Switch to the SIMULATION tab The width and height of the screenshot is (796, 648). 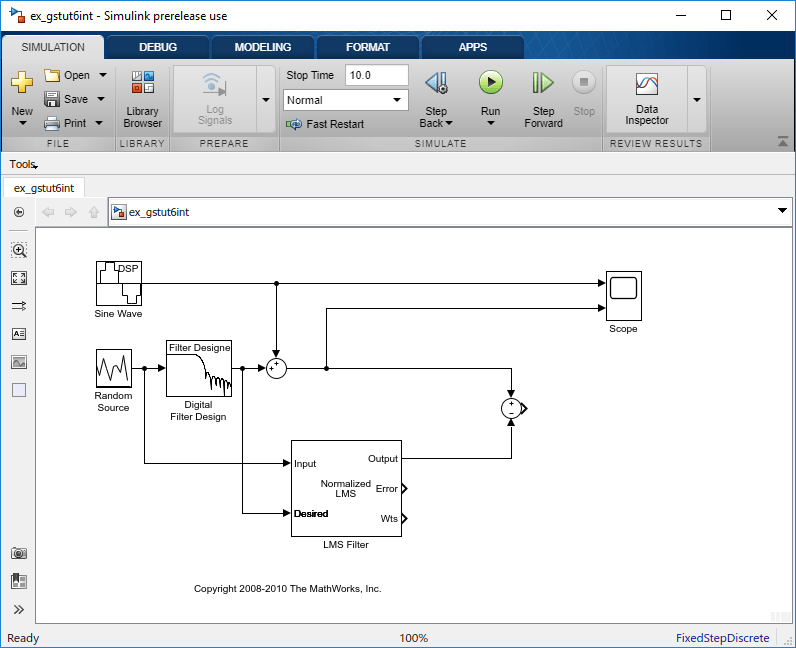(53, 47)
